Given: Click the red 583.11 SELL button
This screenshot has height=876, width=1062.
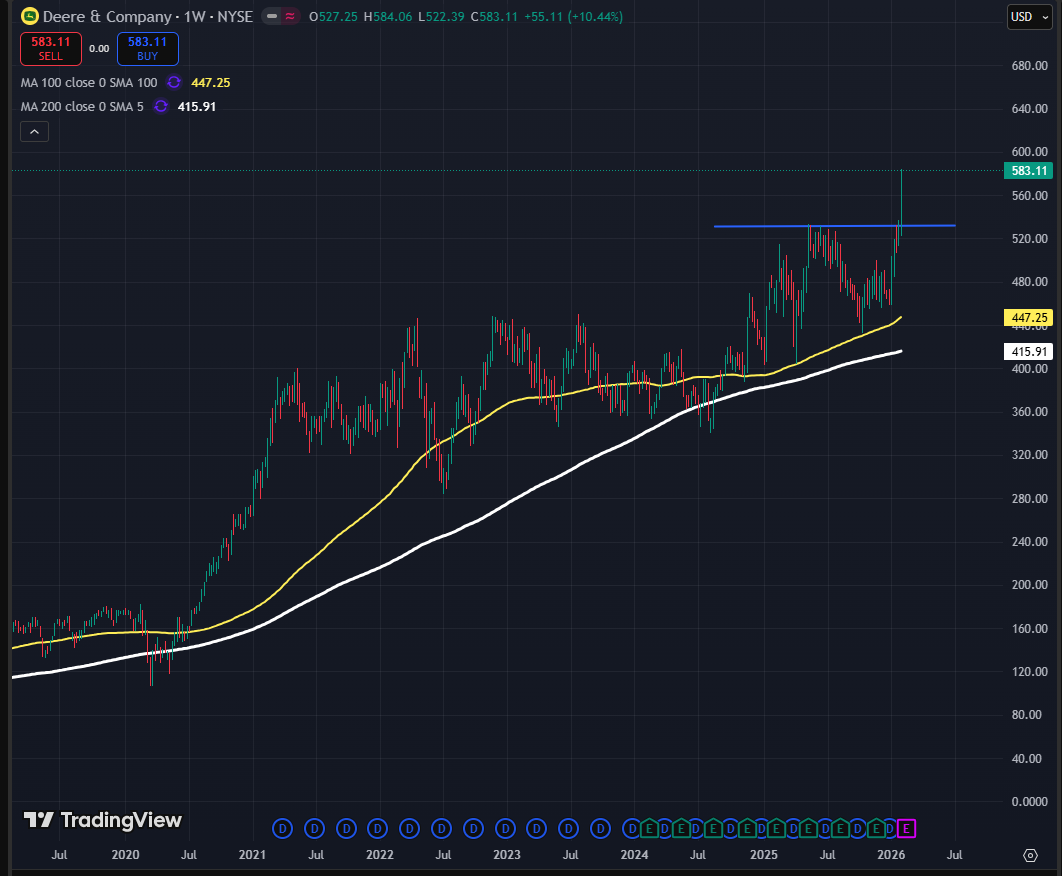Looking at the screenshot, I should click(51, 49).
